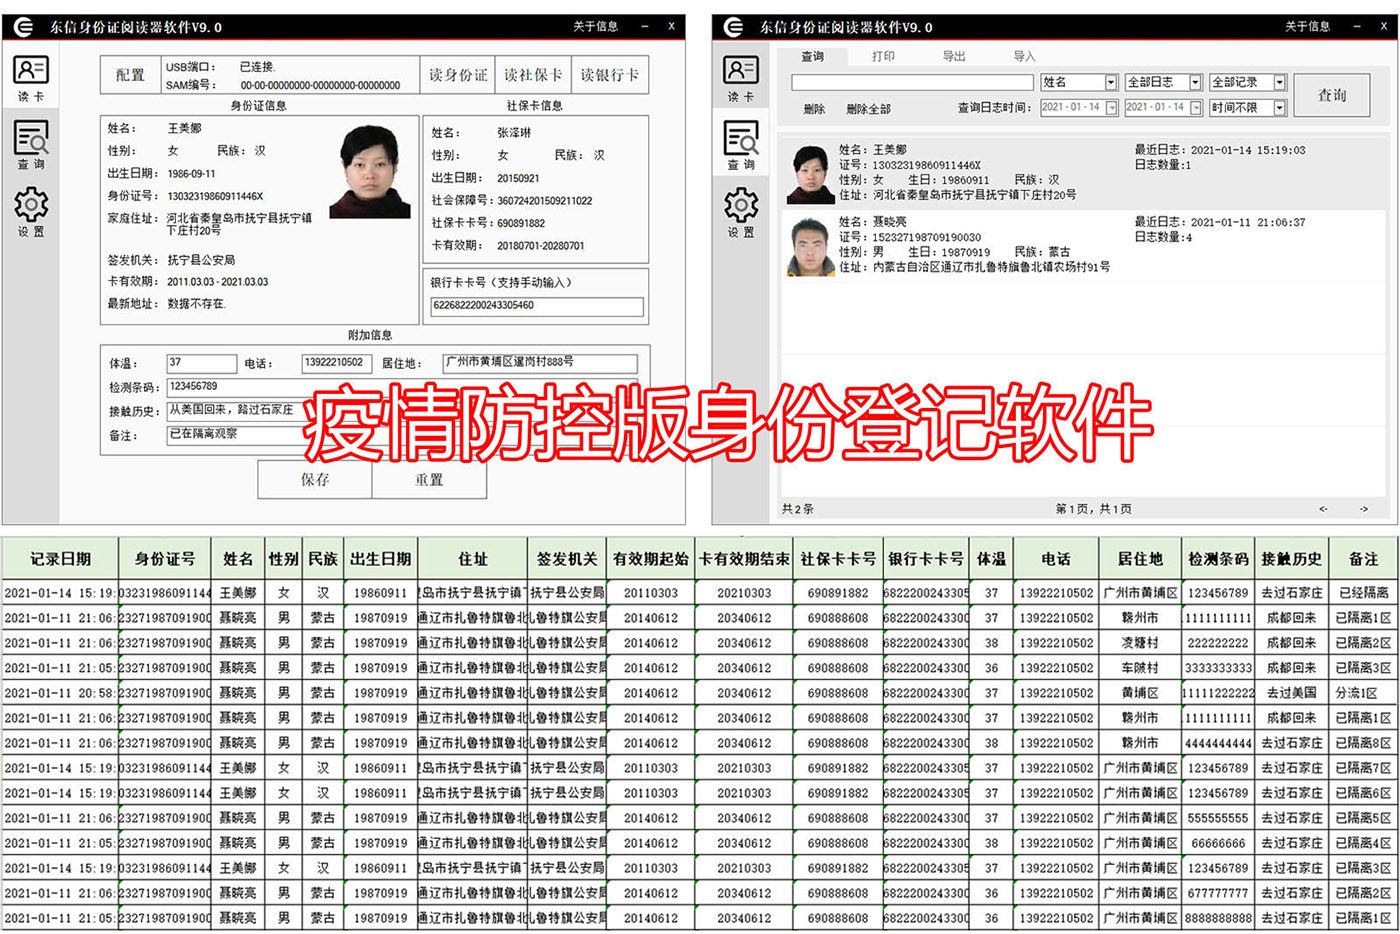Click the app logo icon on left title bar

tap(21, 25)
